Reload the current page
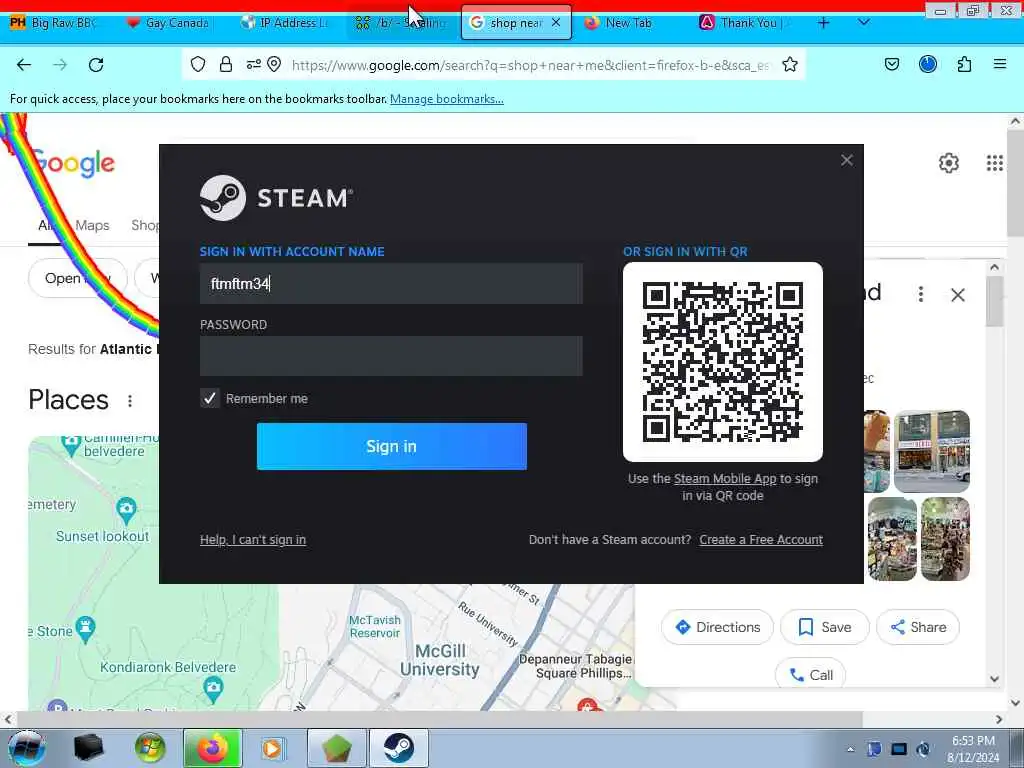1024x768 pixels. [x=96, y=65]
